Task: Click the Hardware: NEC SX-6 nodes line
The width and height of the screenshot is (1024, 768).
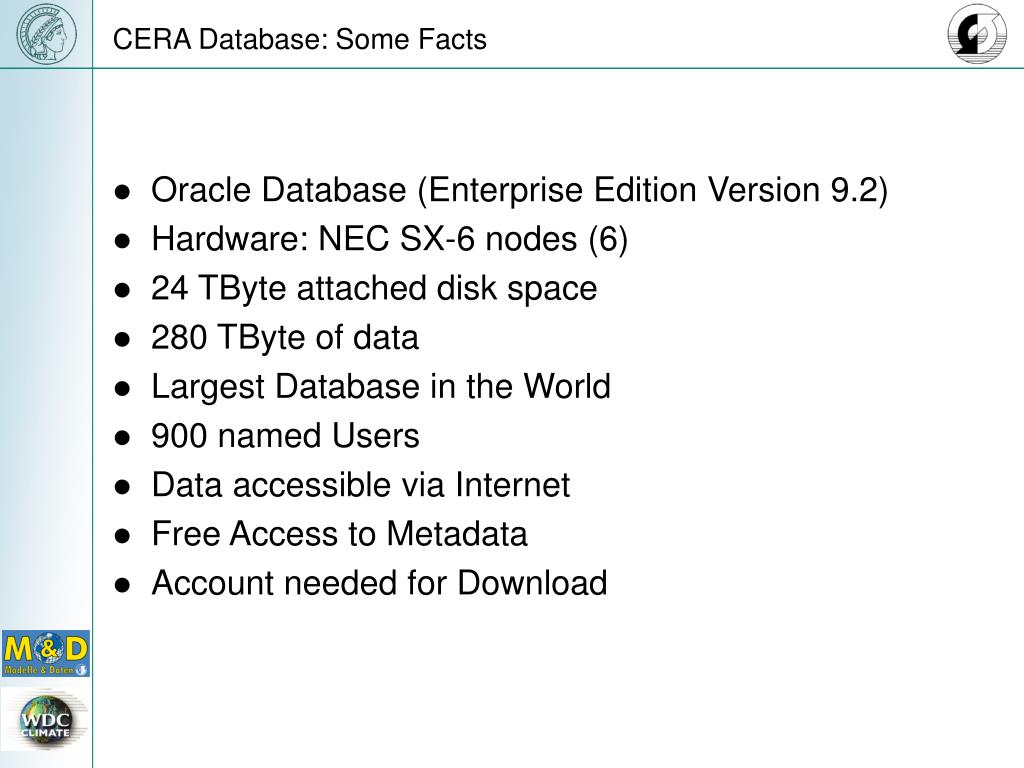Action: [389, 240]
